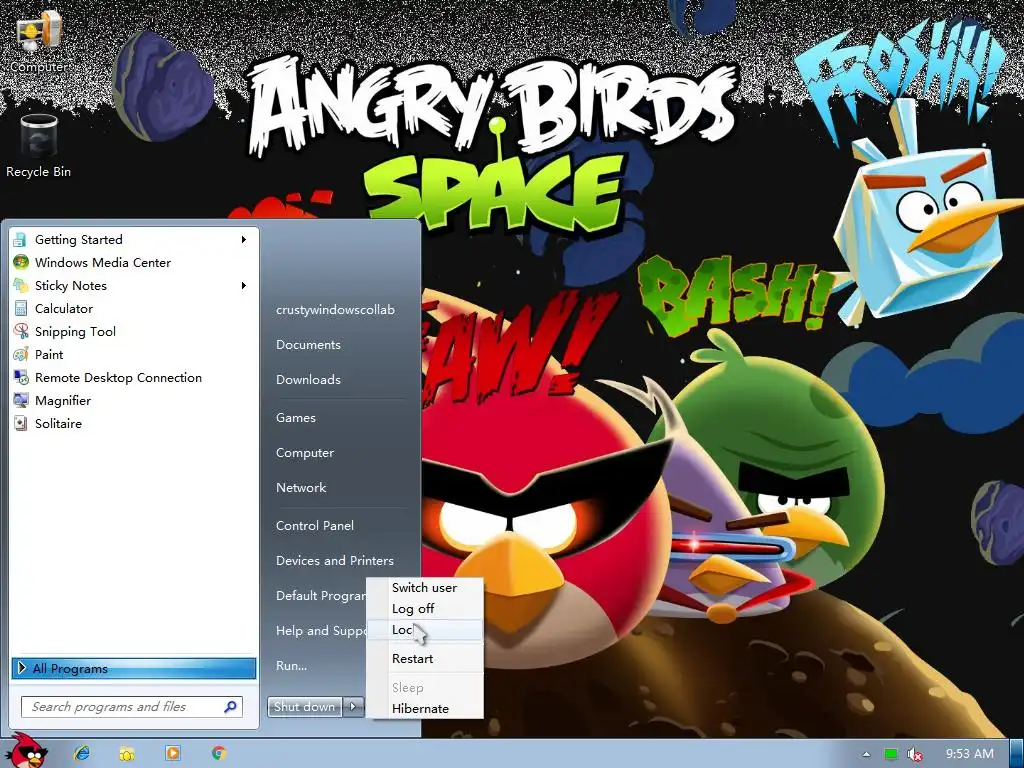The width and height of the screenshot is (1024, 768).
Task: Select Hibernate in the power menu
Action: pos(424,709)
